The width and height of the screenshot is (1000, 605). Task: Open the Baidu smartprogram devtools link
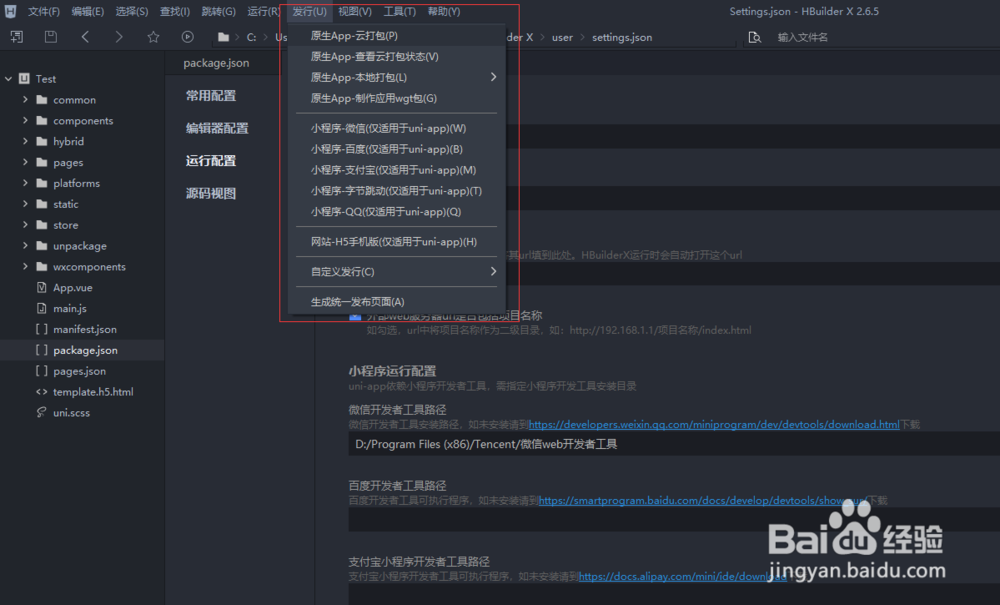[x=702, y=500]
